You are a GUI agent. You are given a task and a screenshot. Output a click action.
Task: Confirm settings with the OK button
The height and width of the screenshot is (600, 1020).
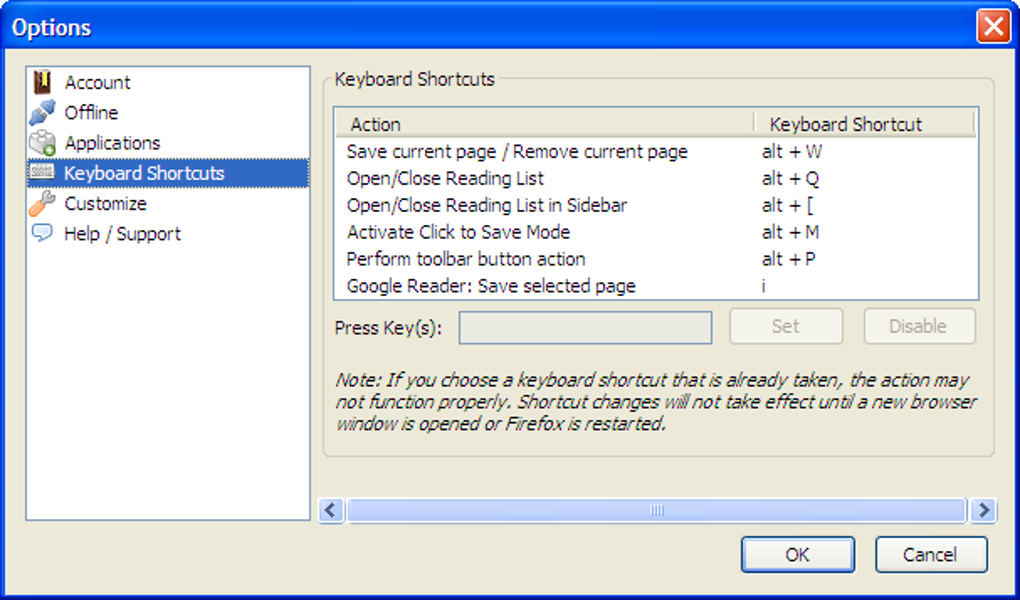coord(798,554)
